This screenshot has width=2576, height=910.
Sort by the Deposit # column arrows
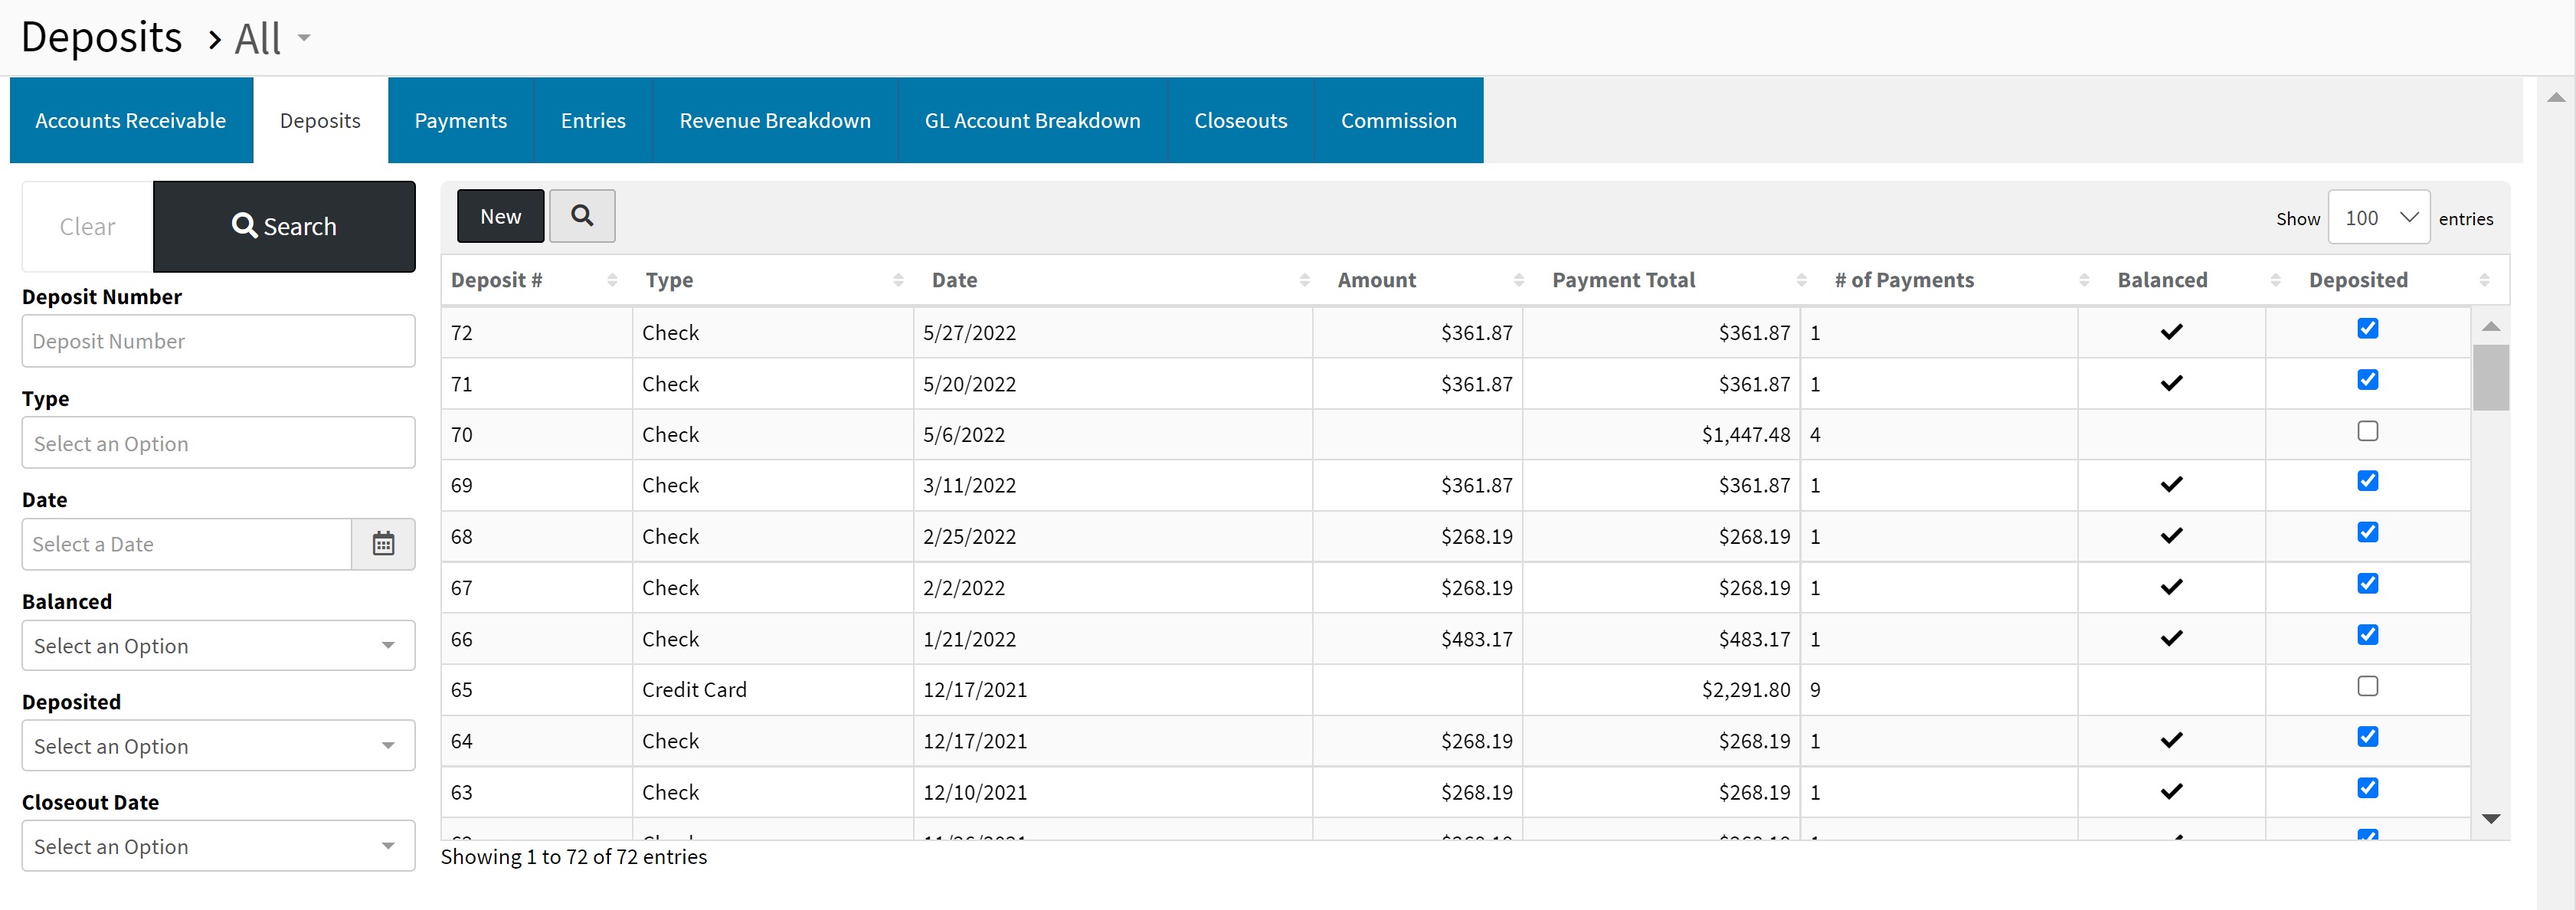click(612, 281)
